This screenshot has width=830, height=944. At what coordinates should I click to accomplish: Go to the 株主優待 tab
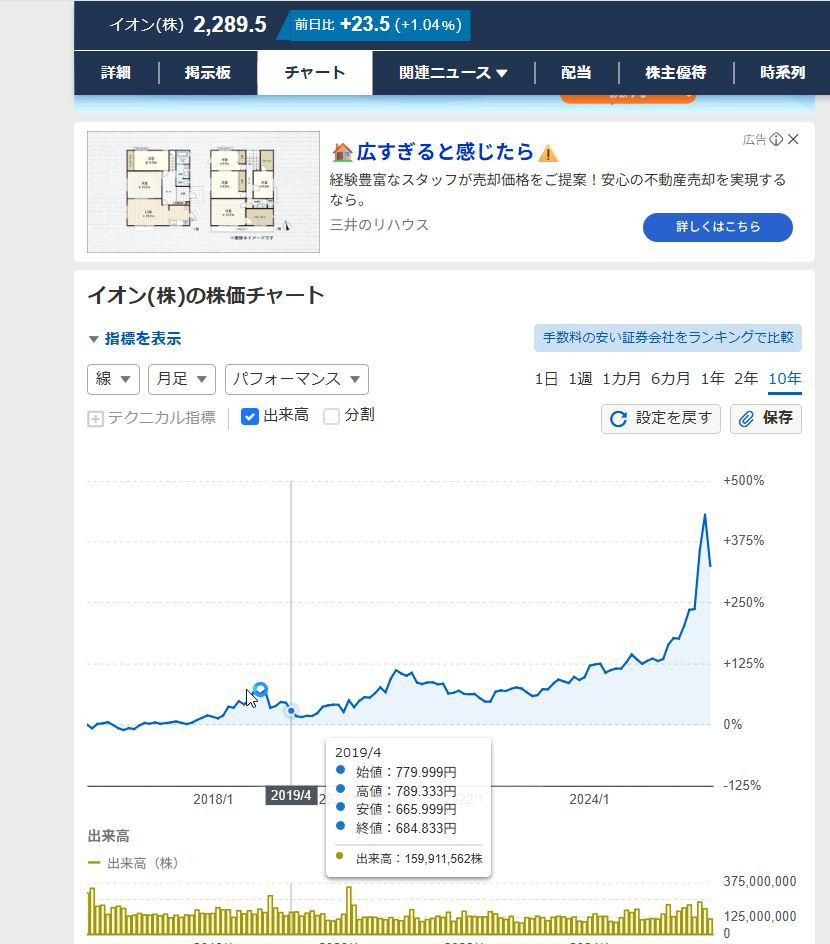pyautogui.click(x=675, y=73)
